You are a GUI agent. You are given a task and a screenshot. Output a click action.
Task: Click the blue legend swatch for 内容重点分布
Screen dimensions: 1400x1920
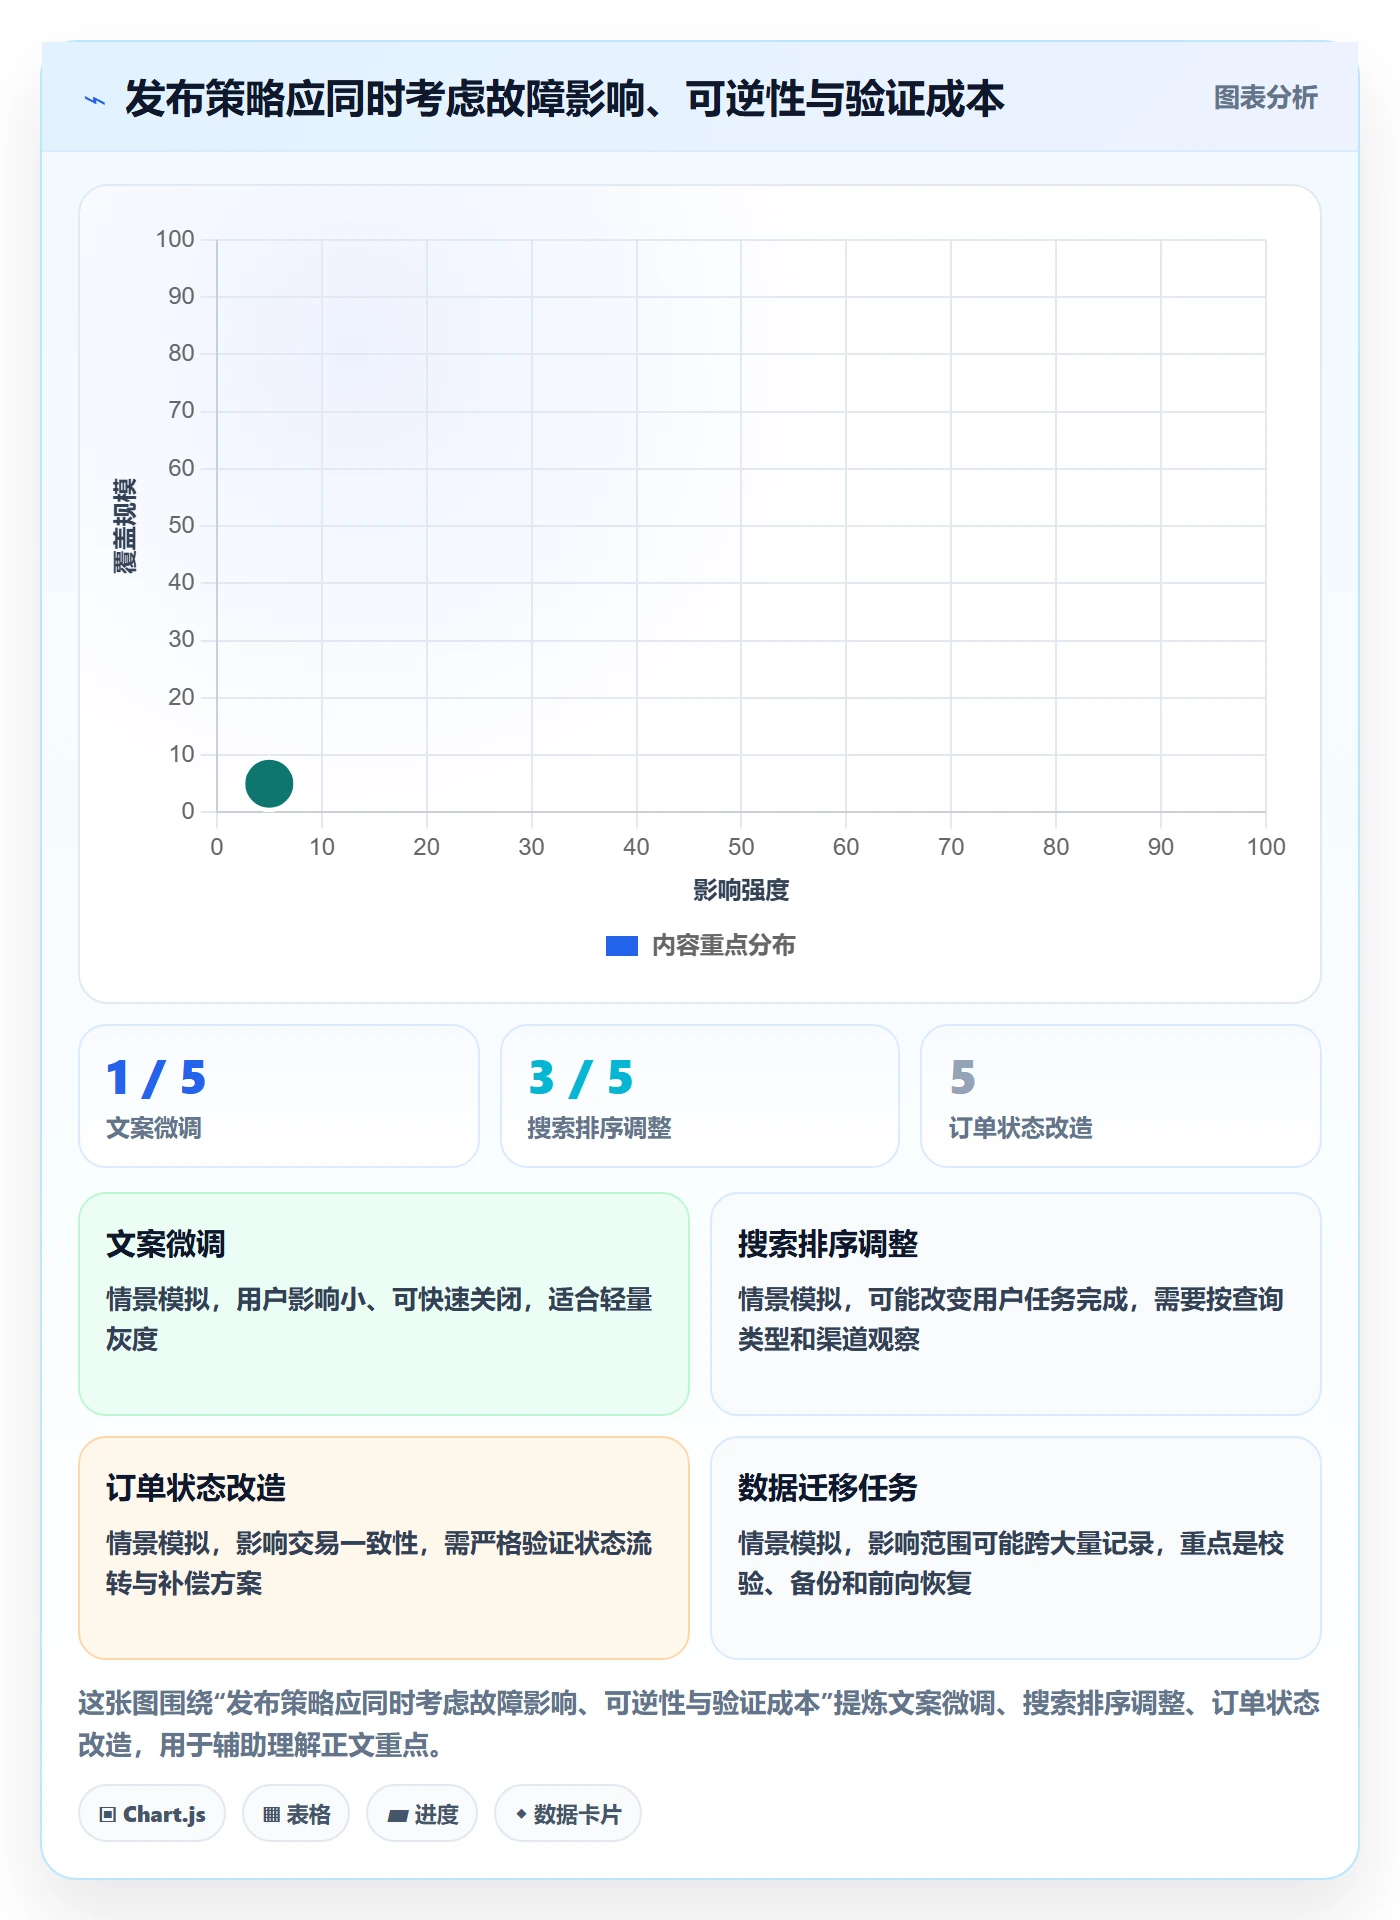point(621,946)
